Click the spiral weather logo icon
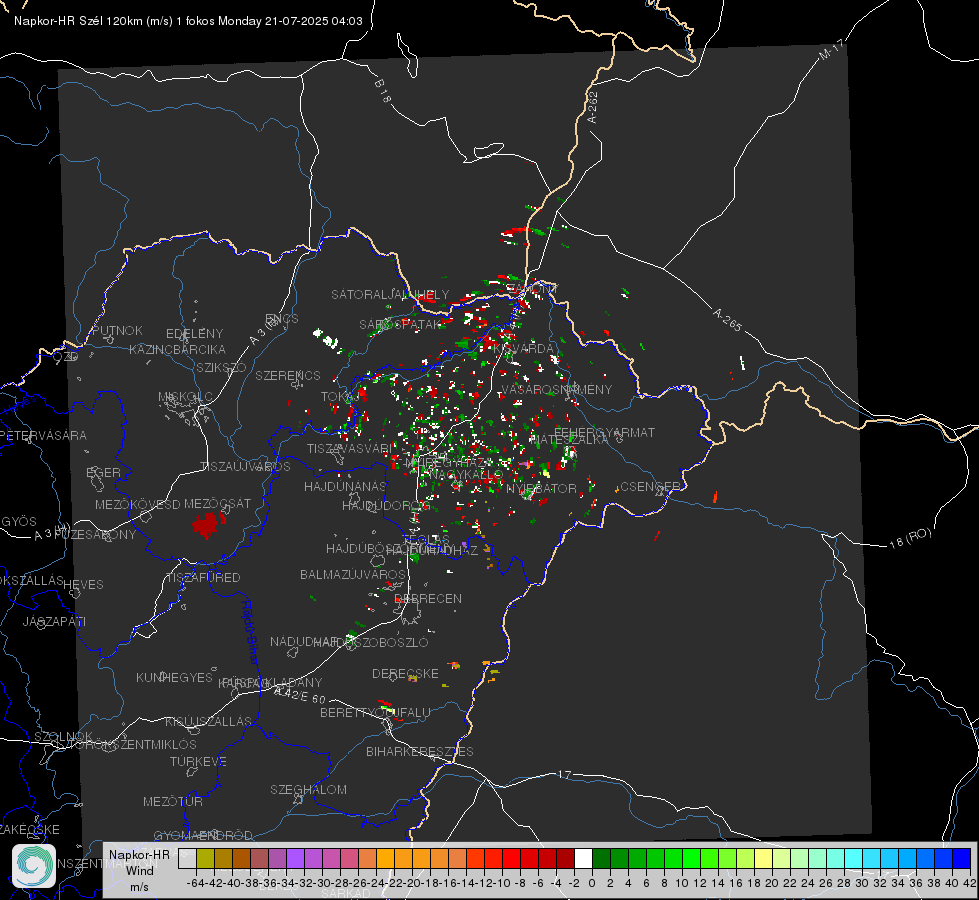 tap(34, 866)
